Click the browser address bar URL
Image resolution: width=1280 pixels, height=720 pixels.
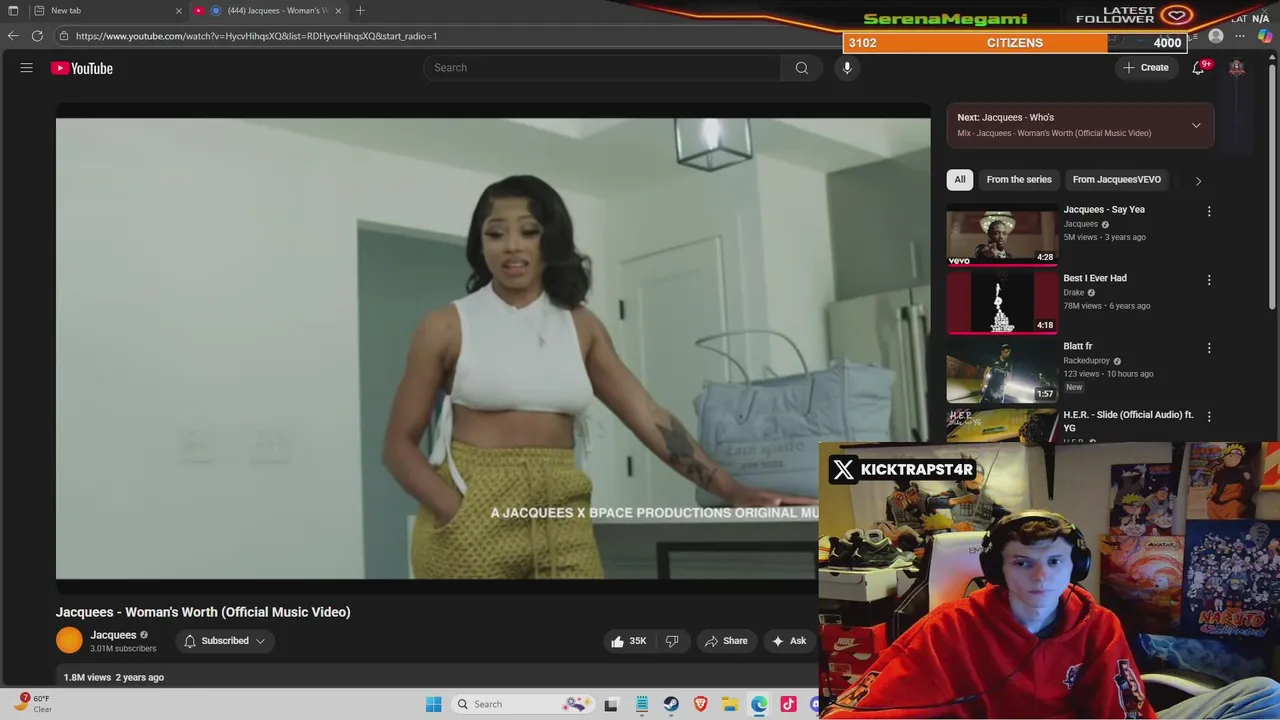pos(256,36)
